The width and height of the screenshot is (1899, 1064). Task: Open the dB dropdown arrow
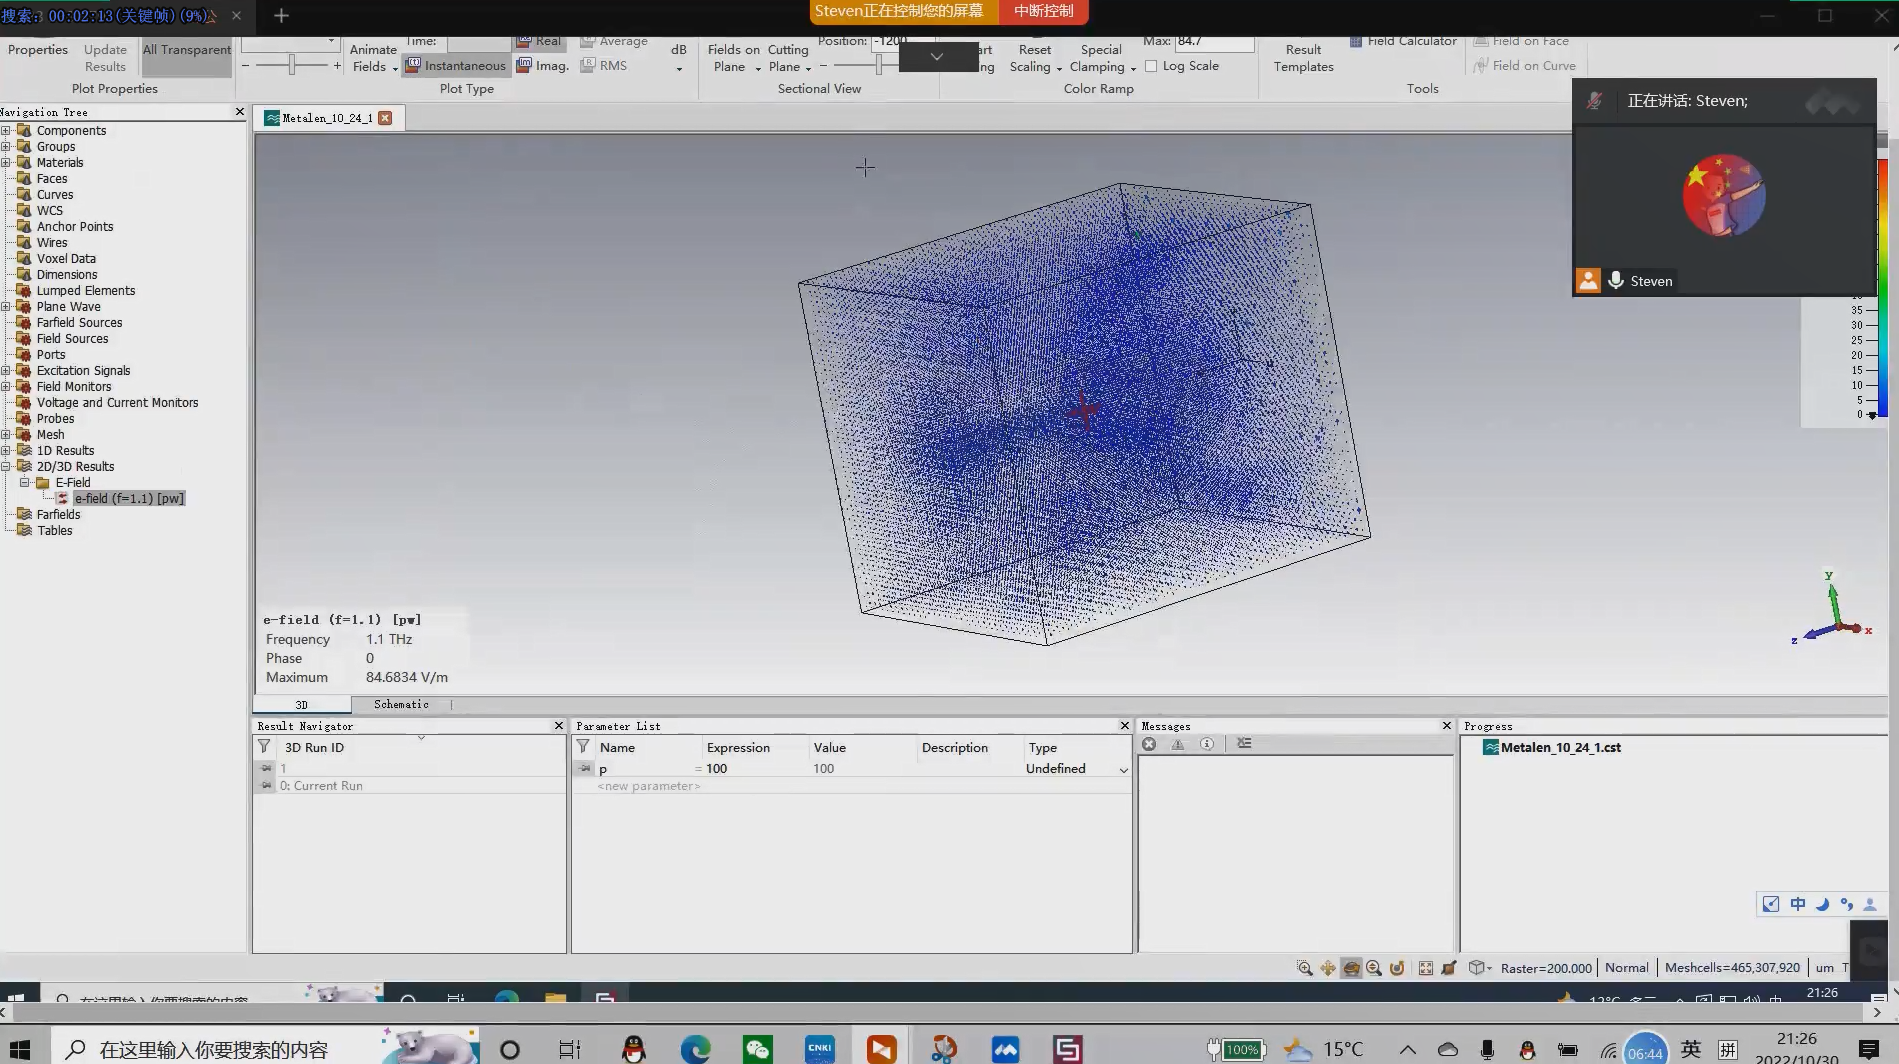(x=679, y=69)
